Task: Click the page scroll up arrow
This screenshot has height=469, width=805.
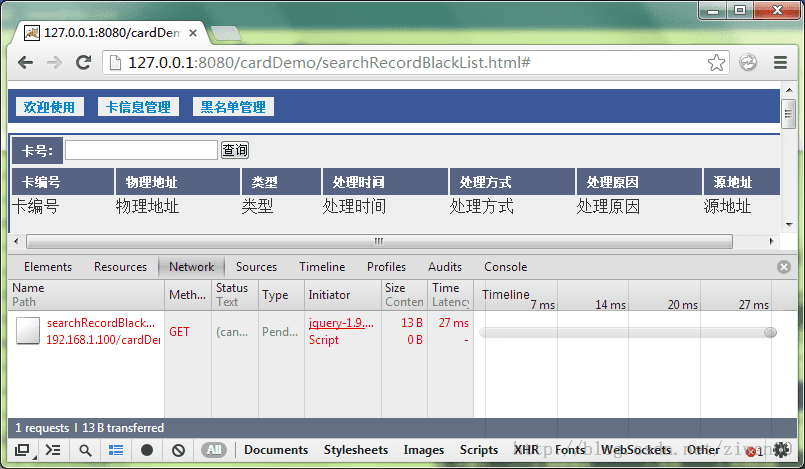Action: [789, 90]
